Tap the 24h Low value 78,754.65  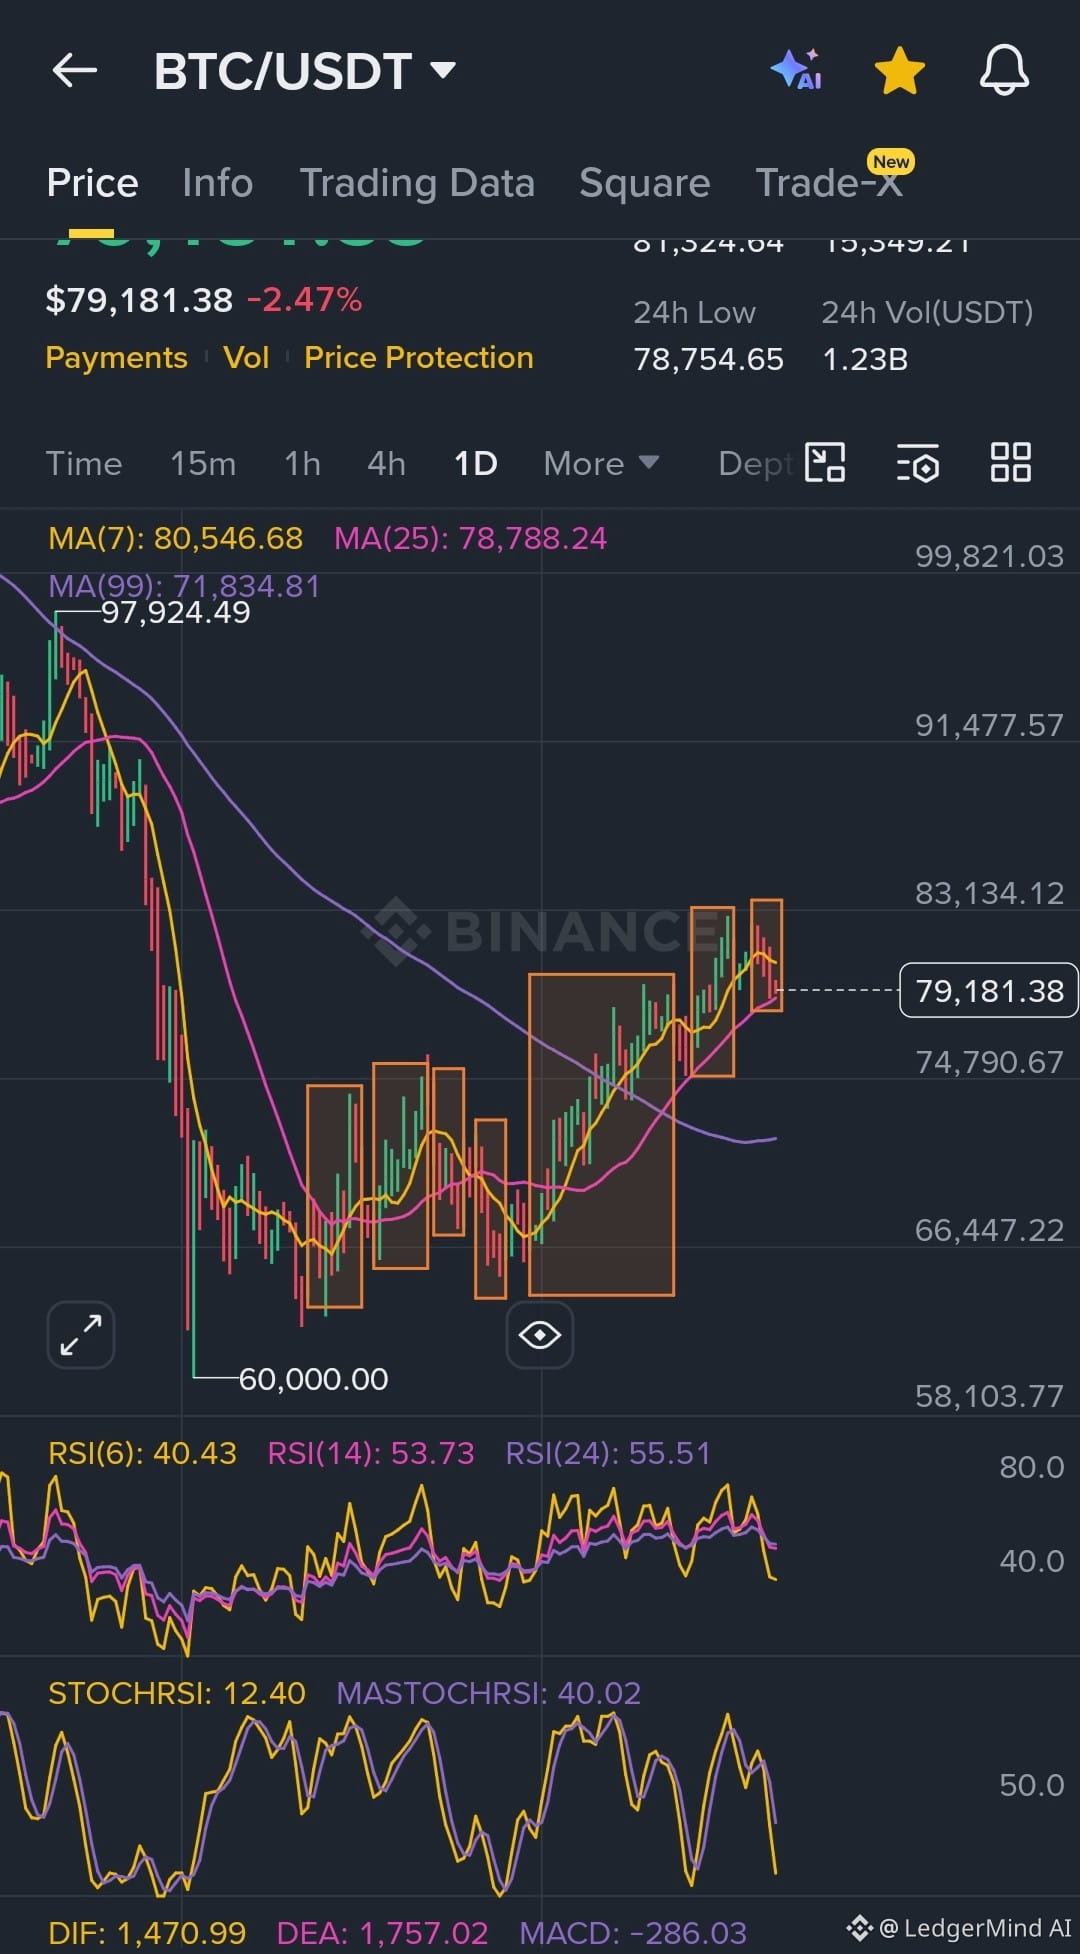[x=709, y=360]
